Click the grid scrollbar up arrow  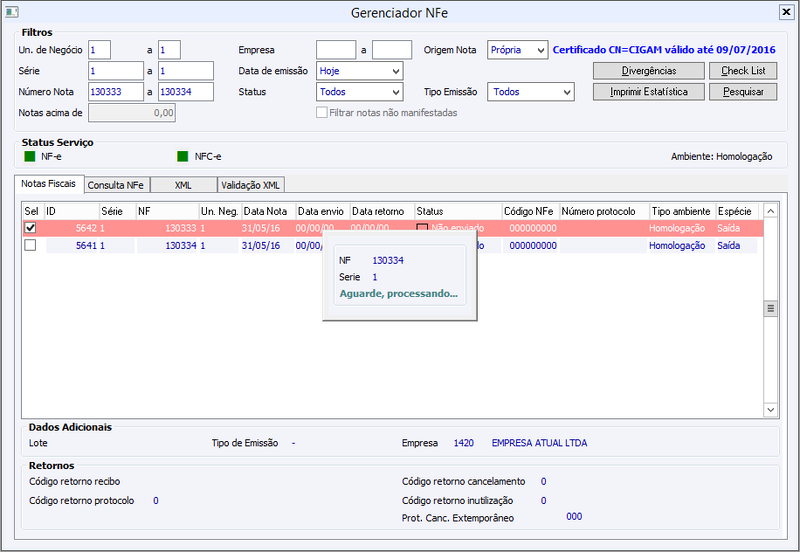coord(770,211)
